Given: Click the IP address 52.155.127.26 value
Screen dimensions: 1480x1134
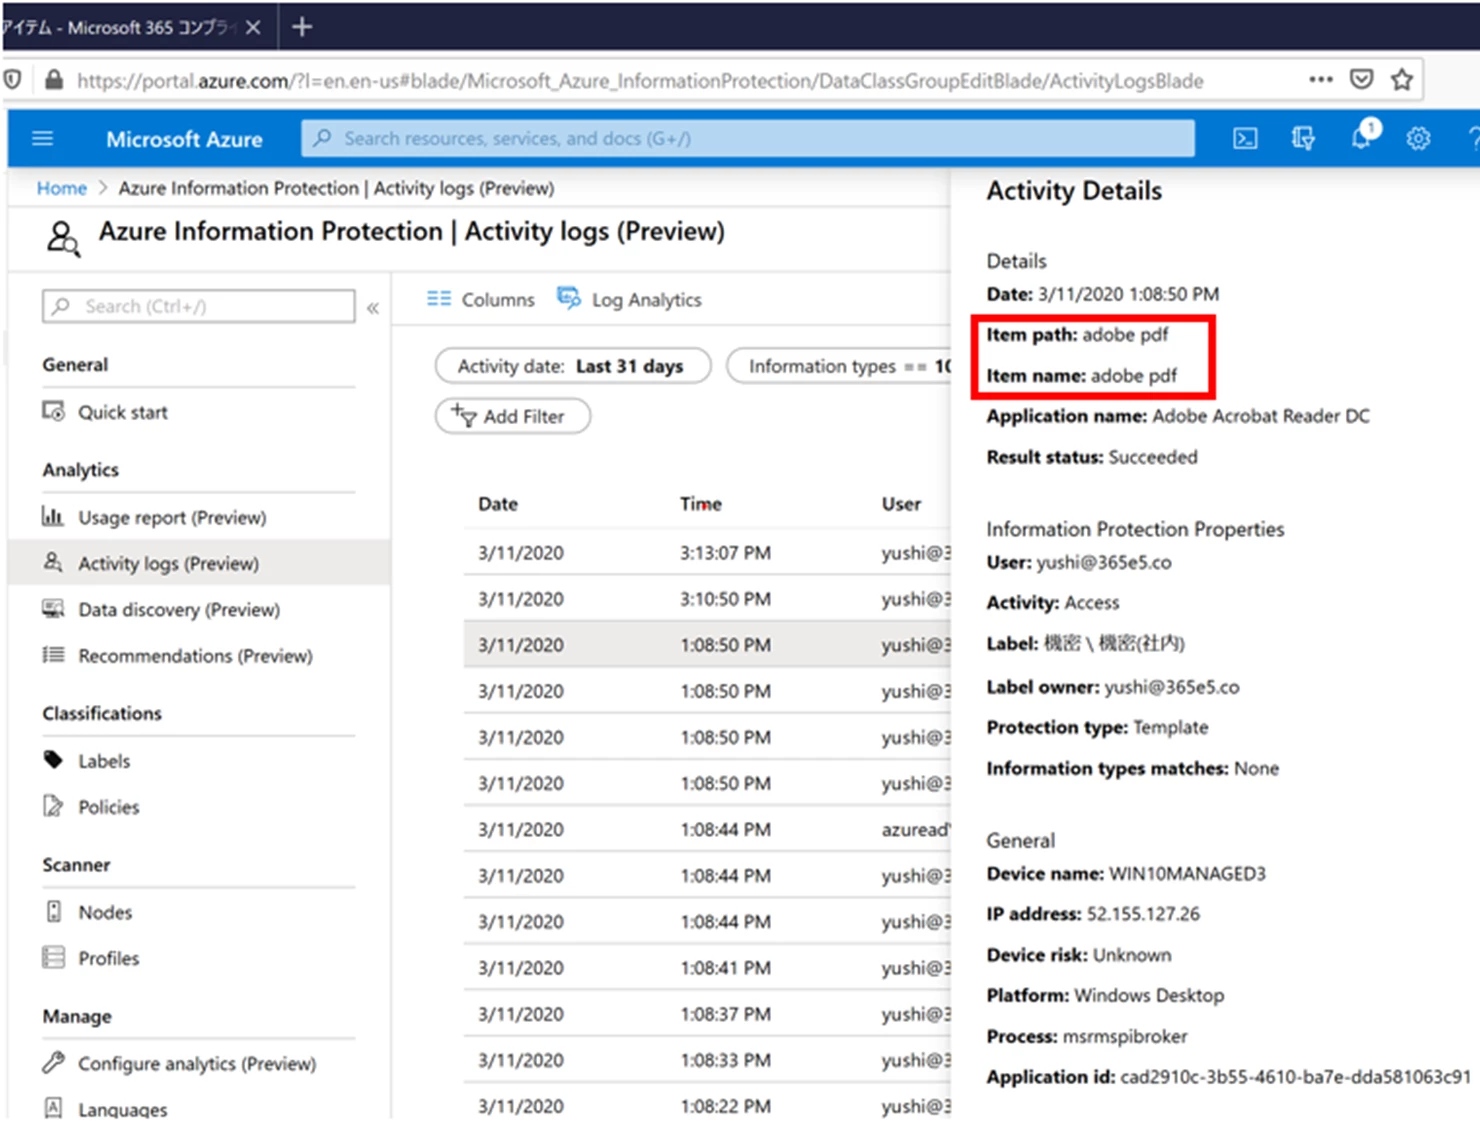Looking at the screenshot, I should coord(1143,914).
